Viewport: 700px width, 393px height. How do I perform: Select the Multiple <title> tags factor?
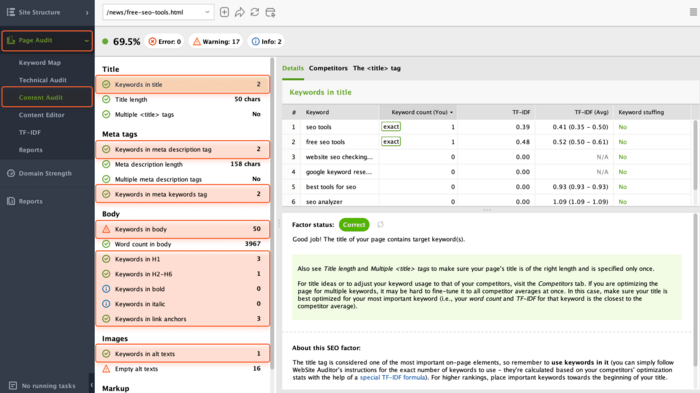point(183,114)
